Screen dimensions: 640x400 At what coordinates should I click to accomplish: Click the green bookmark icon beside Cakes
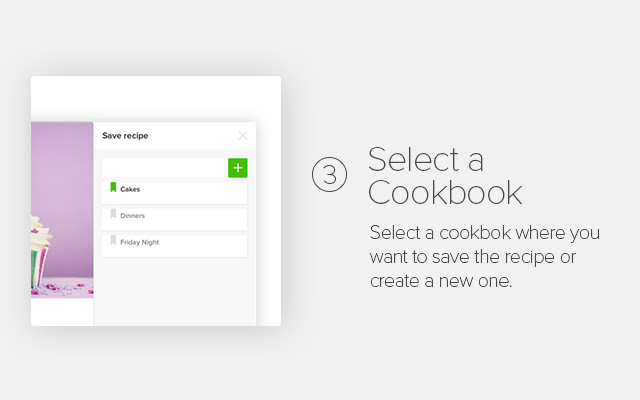click(113, 188)
